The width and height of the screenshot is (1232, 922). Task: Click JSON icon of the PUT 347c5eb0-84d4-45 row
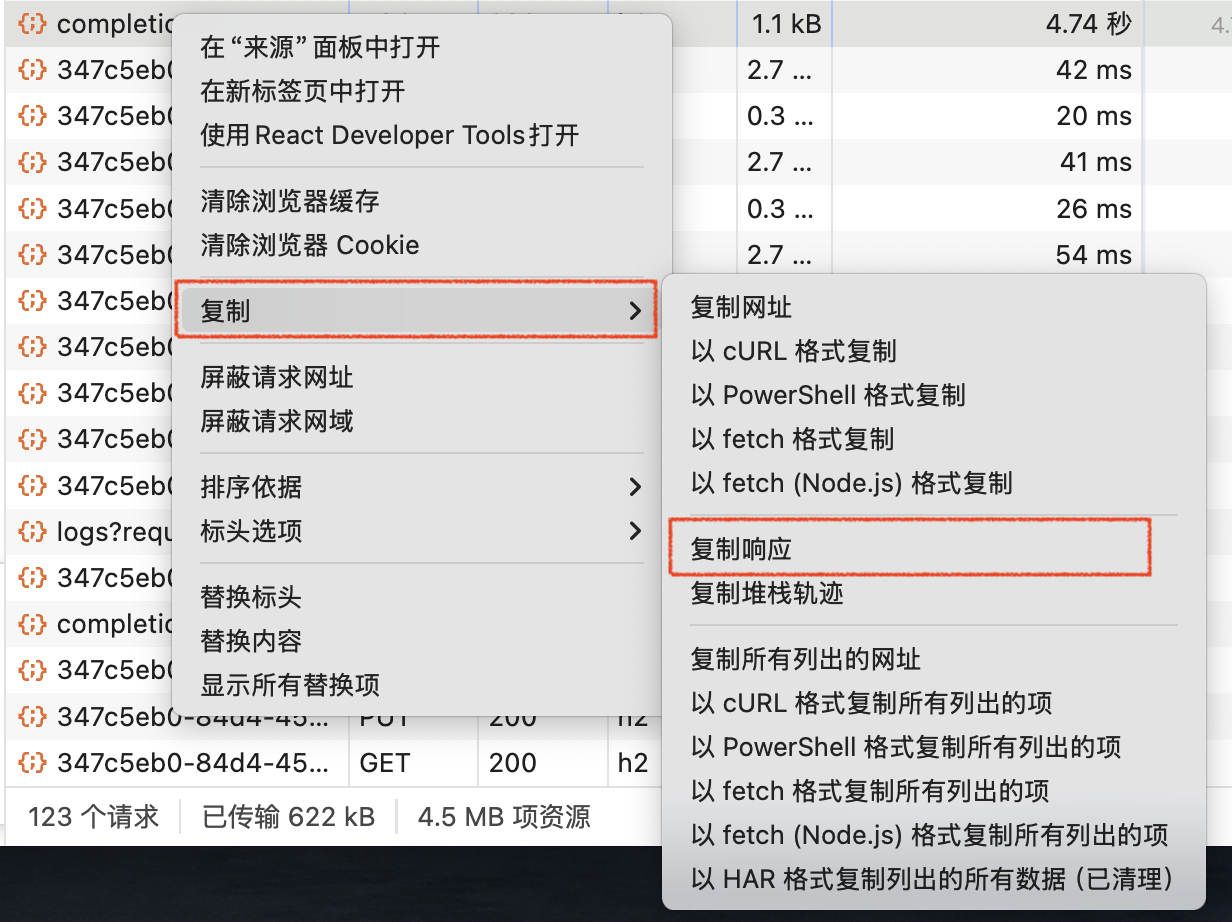click(33, 716)
